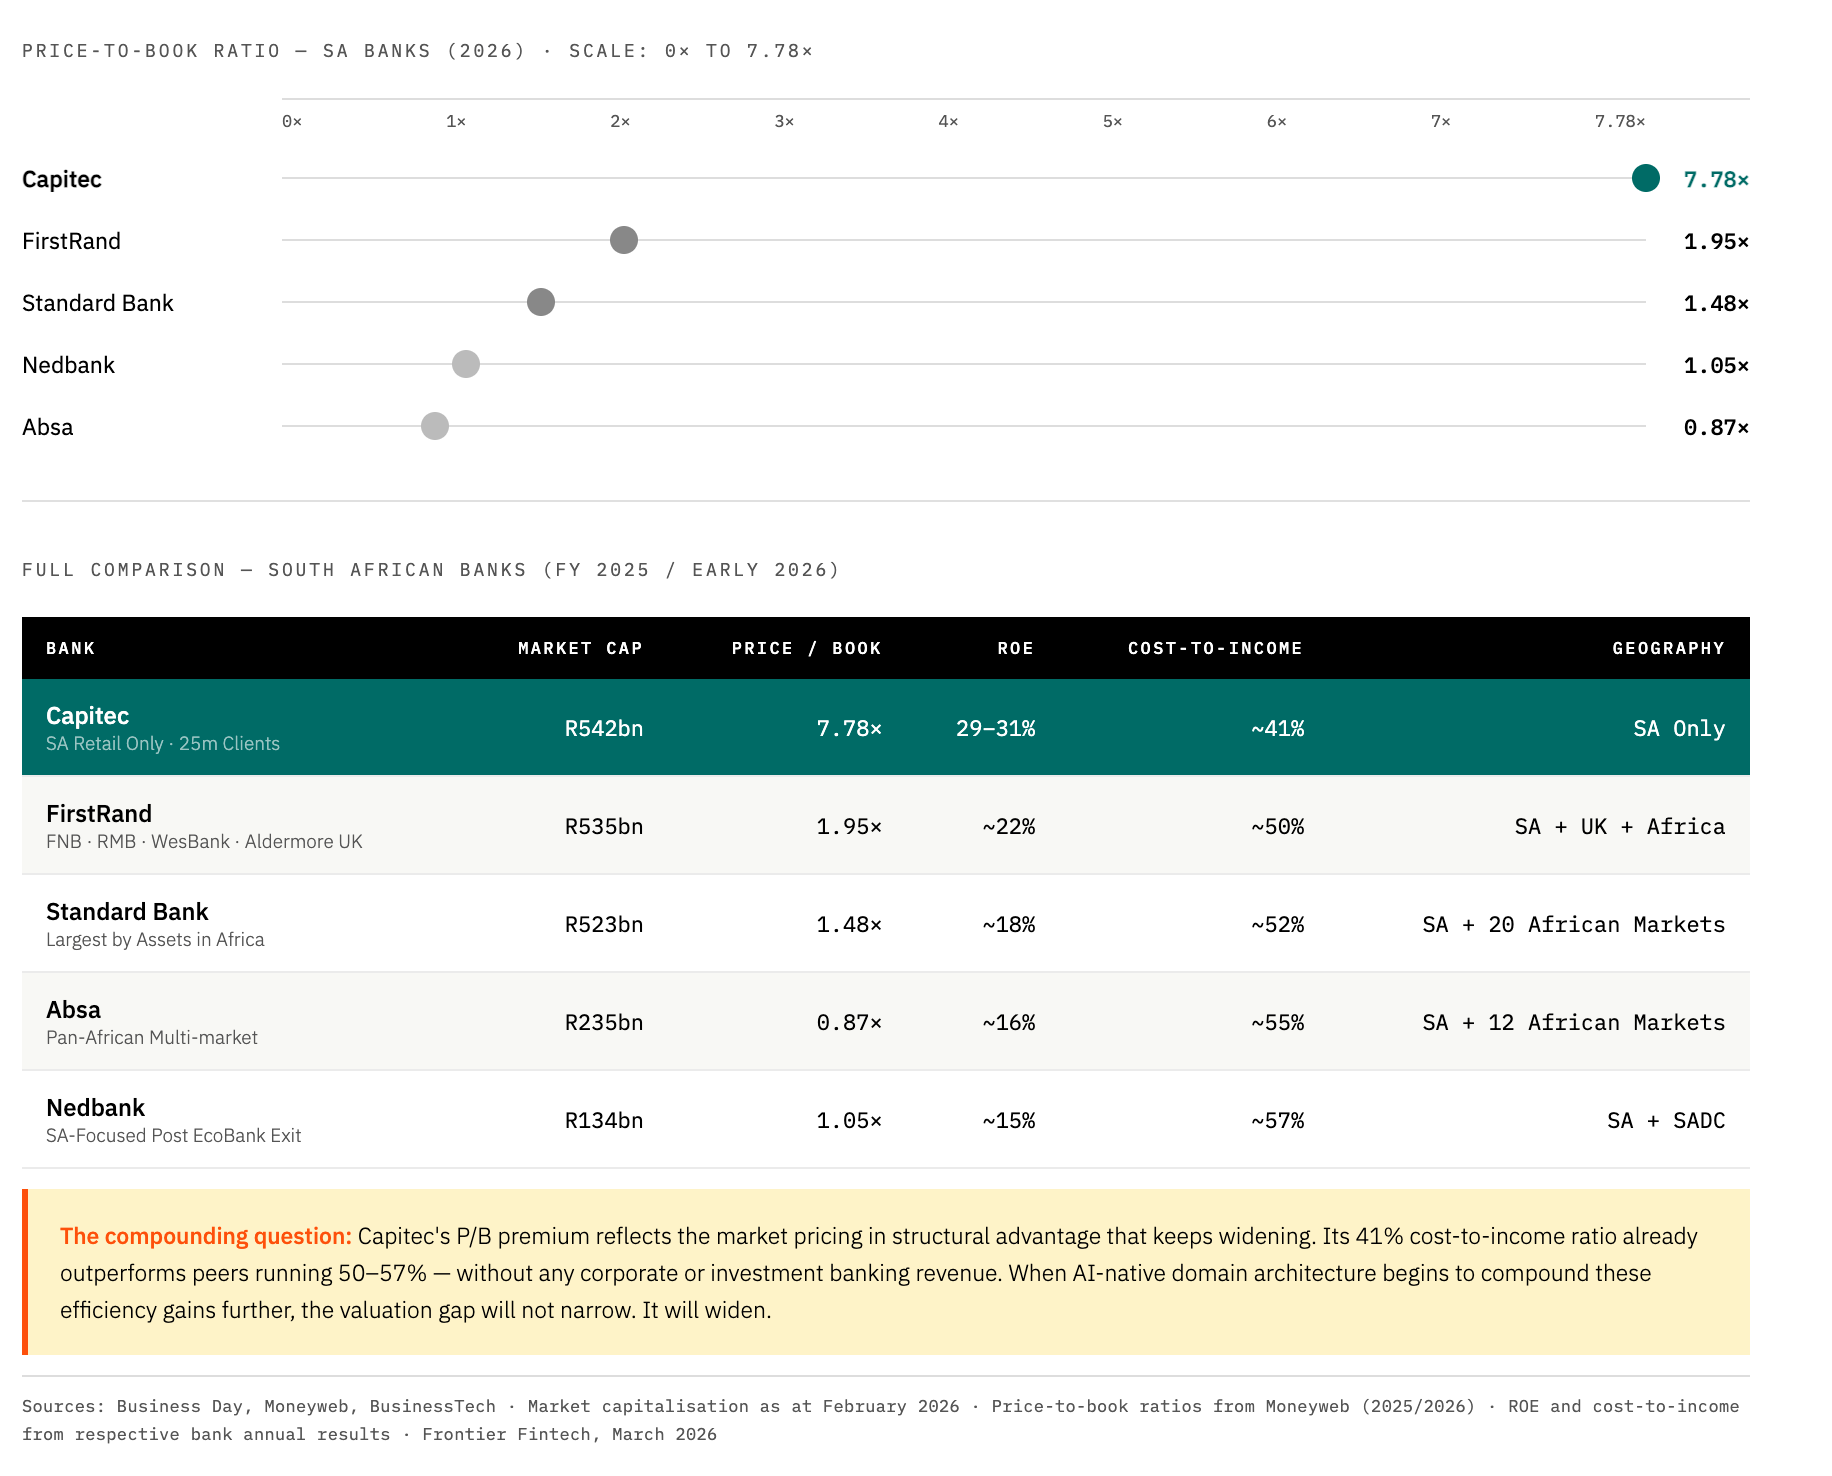Click the ROE column header

1015,648
